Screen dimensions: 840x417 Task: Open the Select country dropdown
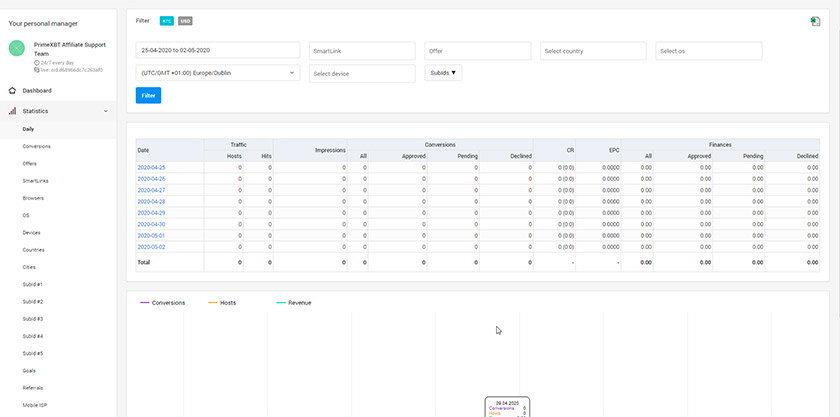click(593, 51)
